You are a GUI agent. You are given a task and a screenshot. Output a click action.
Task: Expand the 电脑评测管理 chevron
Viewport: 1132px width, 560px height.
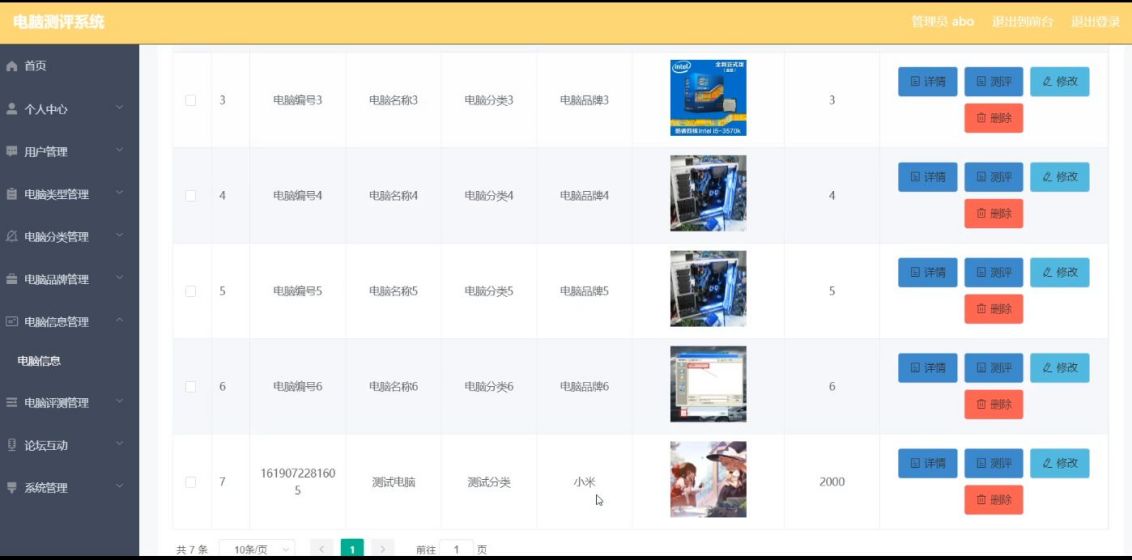pyautogui.click(x=120, y=402)
